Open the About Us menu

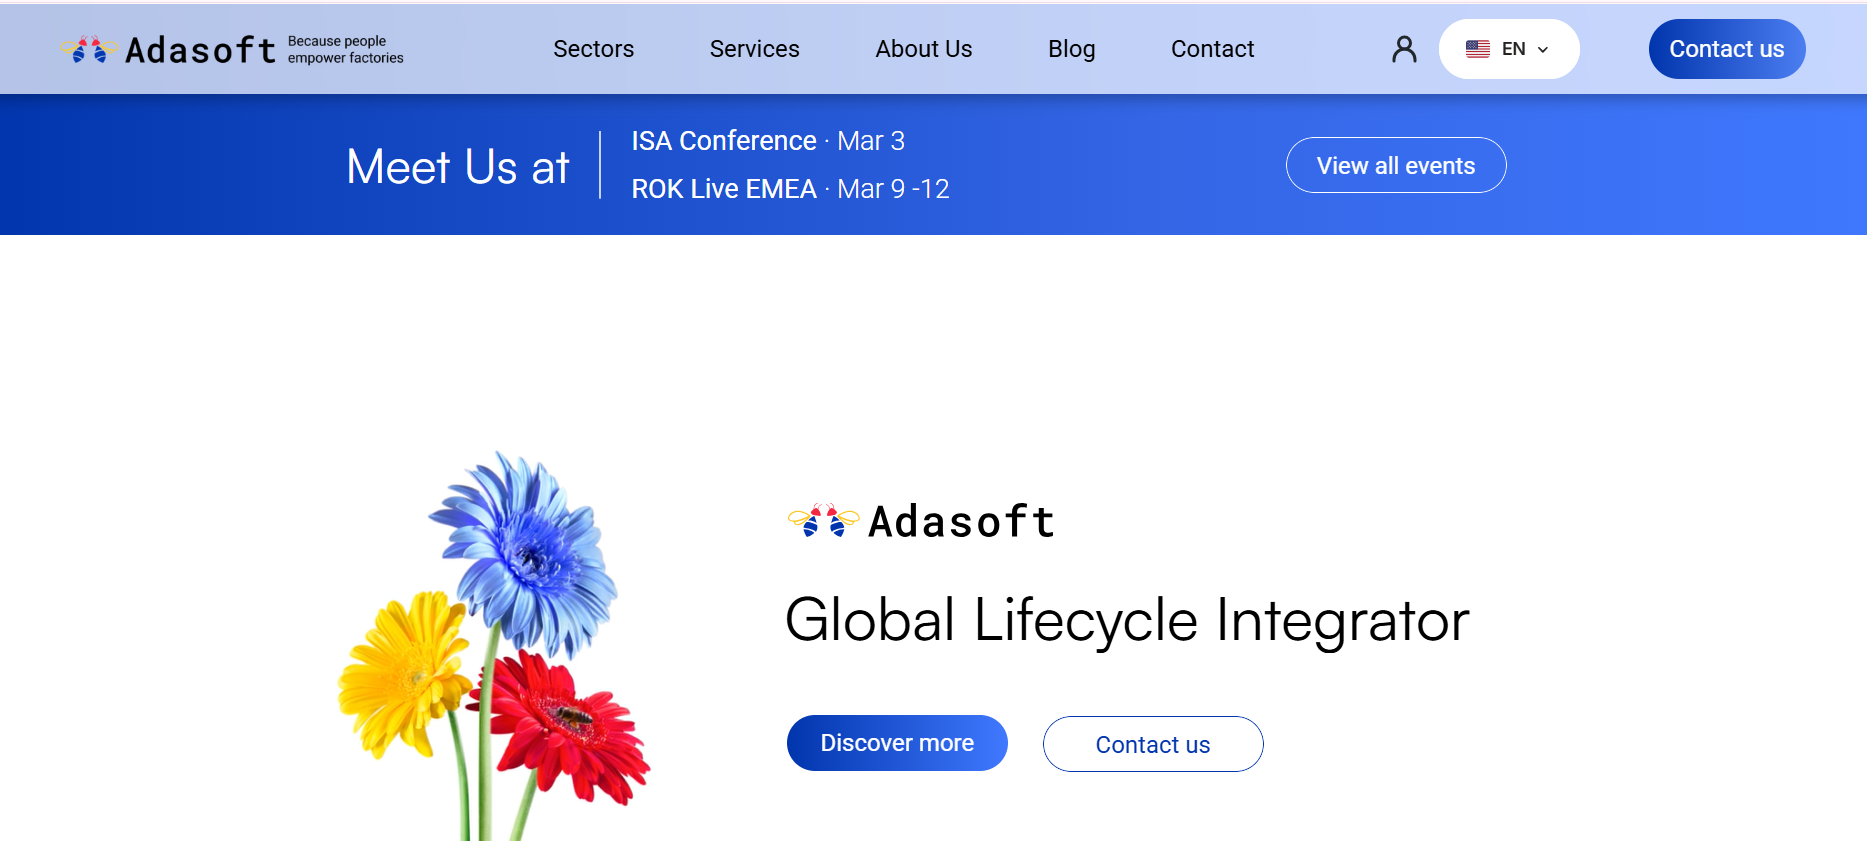923,49
